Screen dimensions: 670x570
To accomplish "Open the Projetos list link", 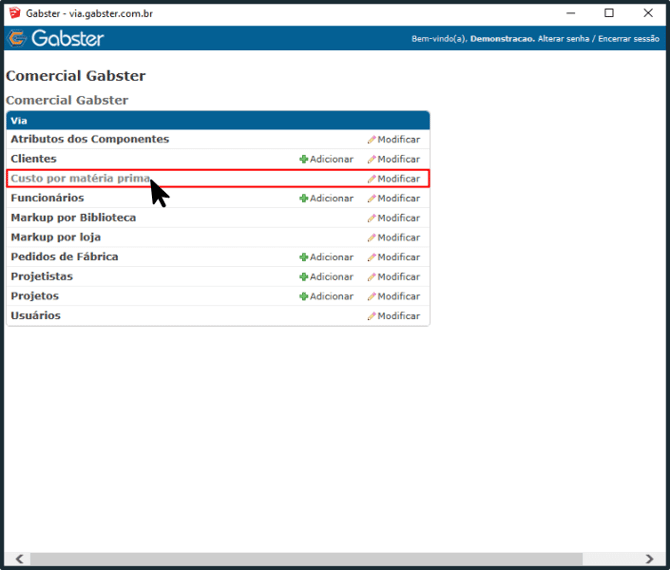I will pyautogui.click(x=35, y=296).
